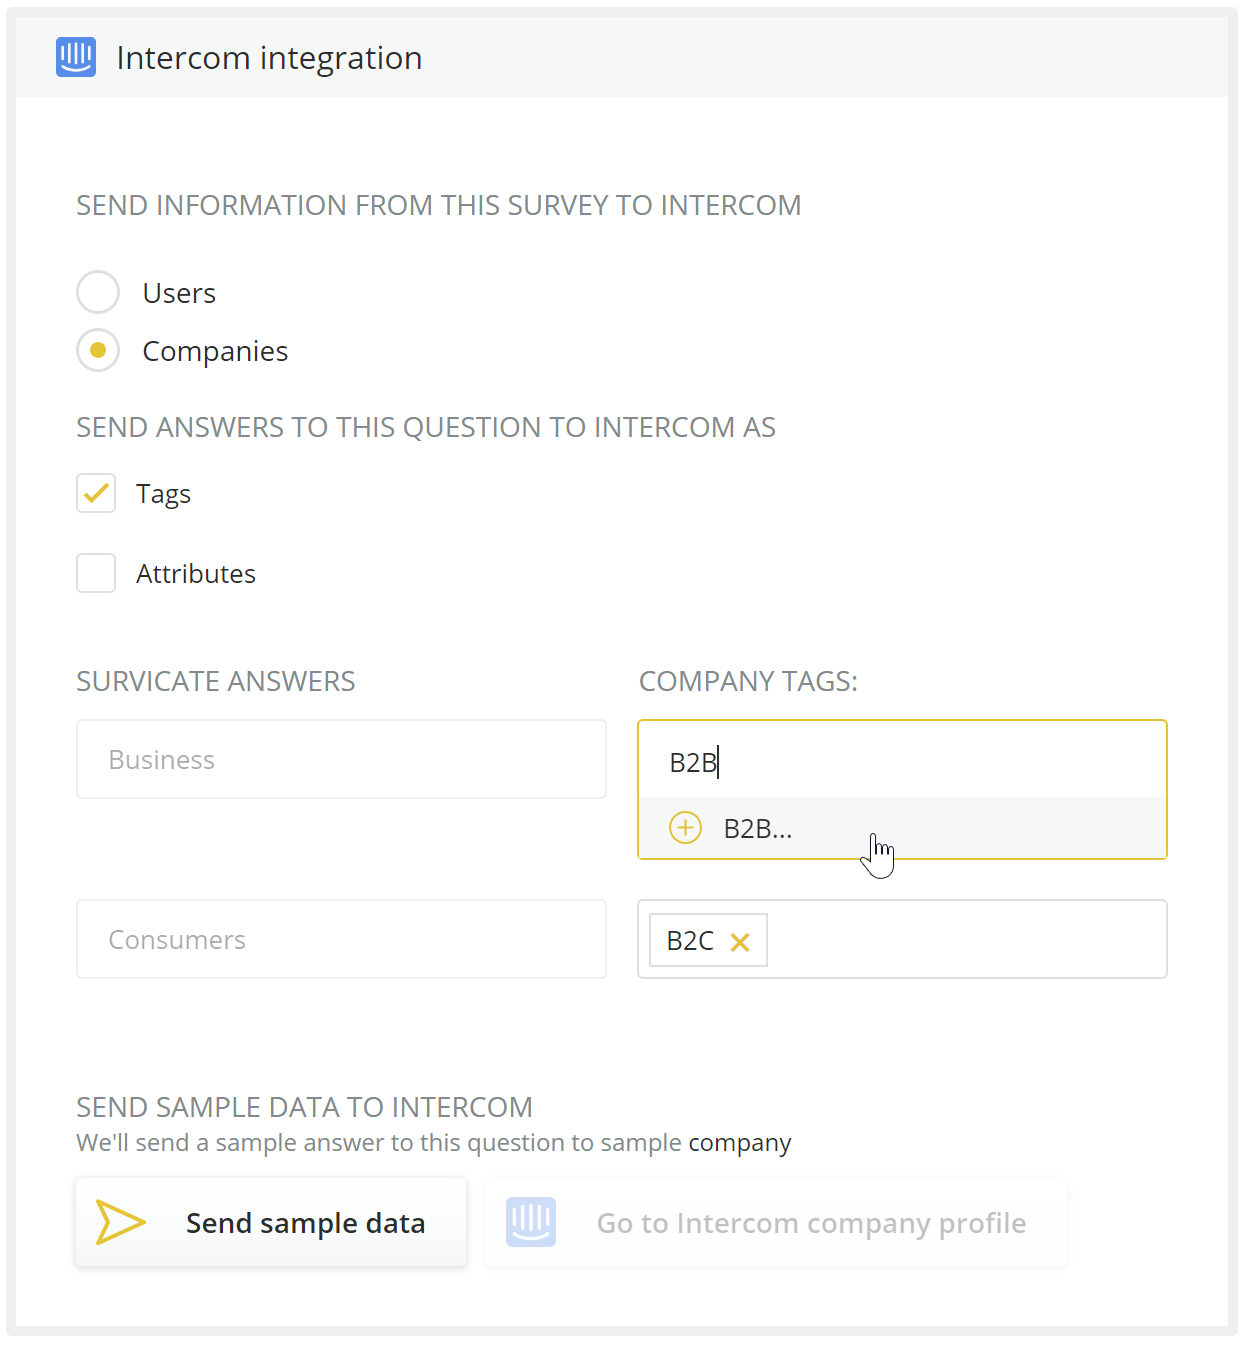Image resolution: width=1248 pixels, height=1352 pixels.
Task: Click the Consumers answer field
Action: [341, 939]
